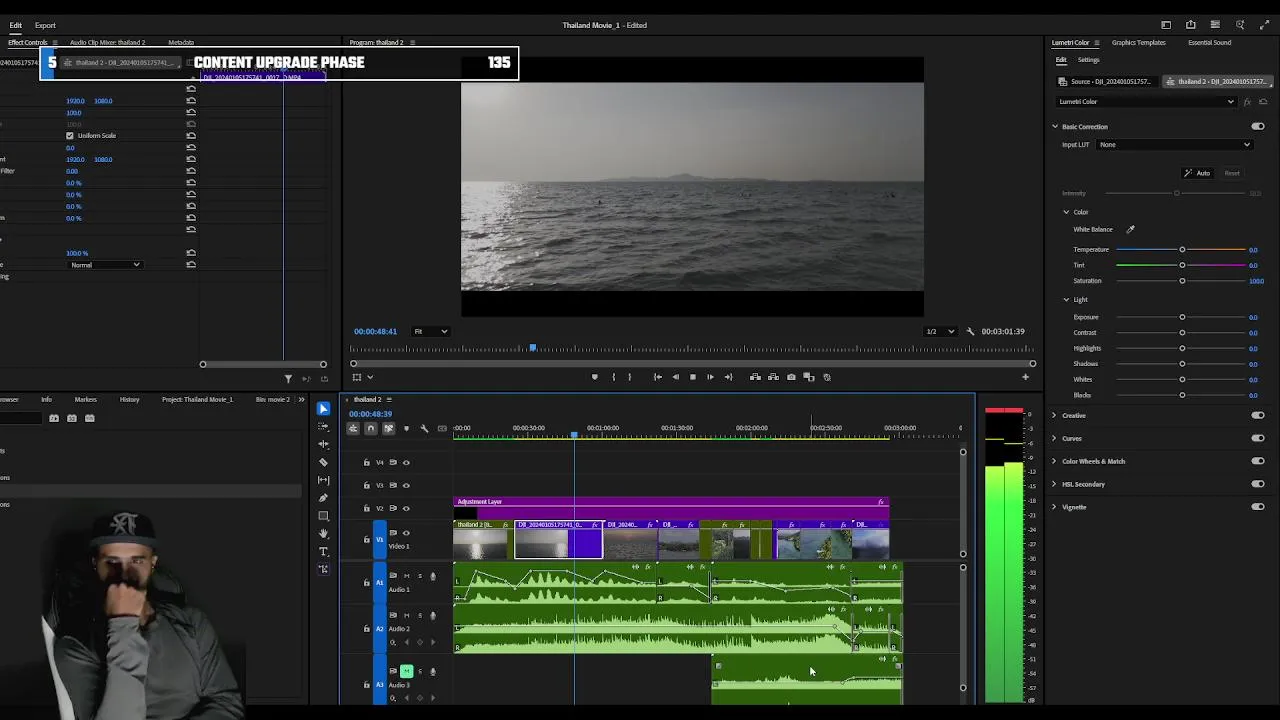Select the Ripple Edit tool

[323, 444]
